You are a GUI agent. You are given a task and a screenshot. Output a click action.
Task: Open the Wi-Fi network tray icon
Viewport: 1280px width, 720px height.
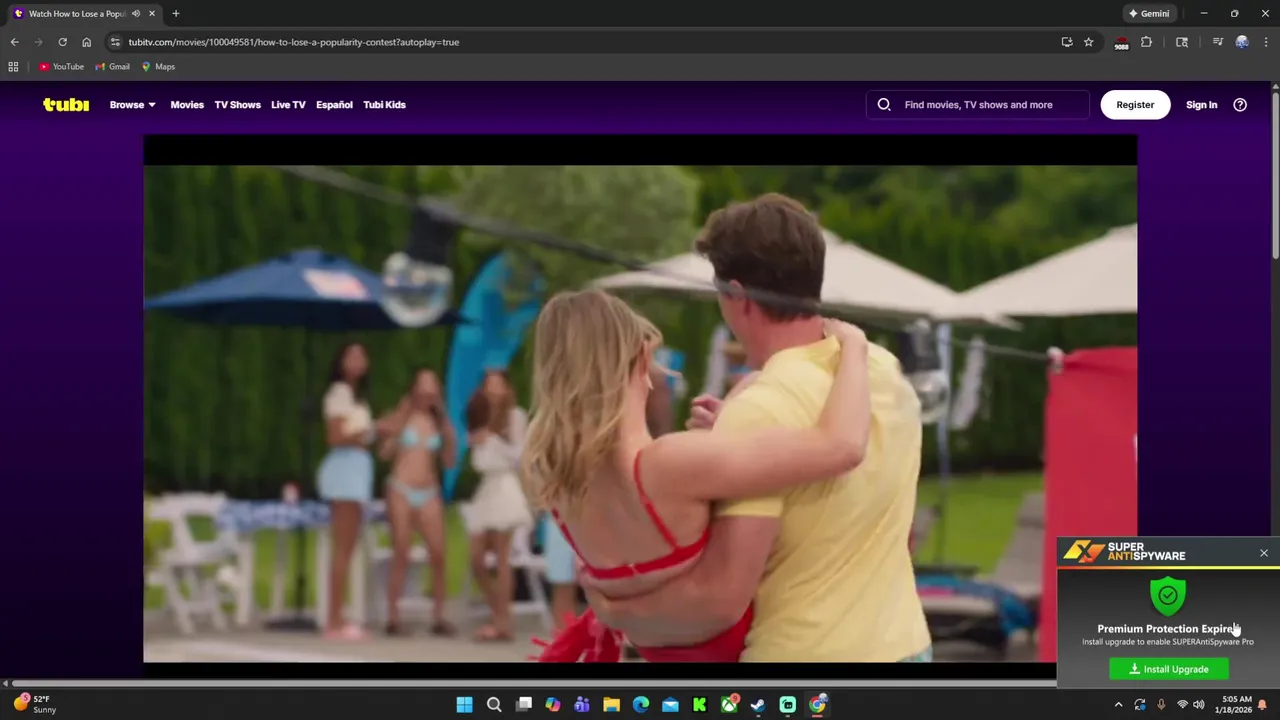pyautogui.click(x=1182, y=705)
